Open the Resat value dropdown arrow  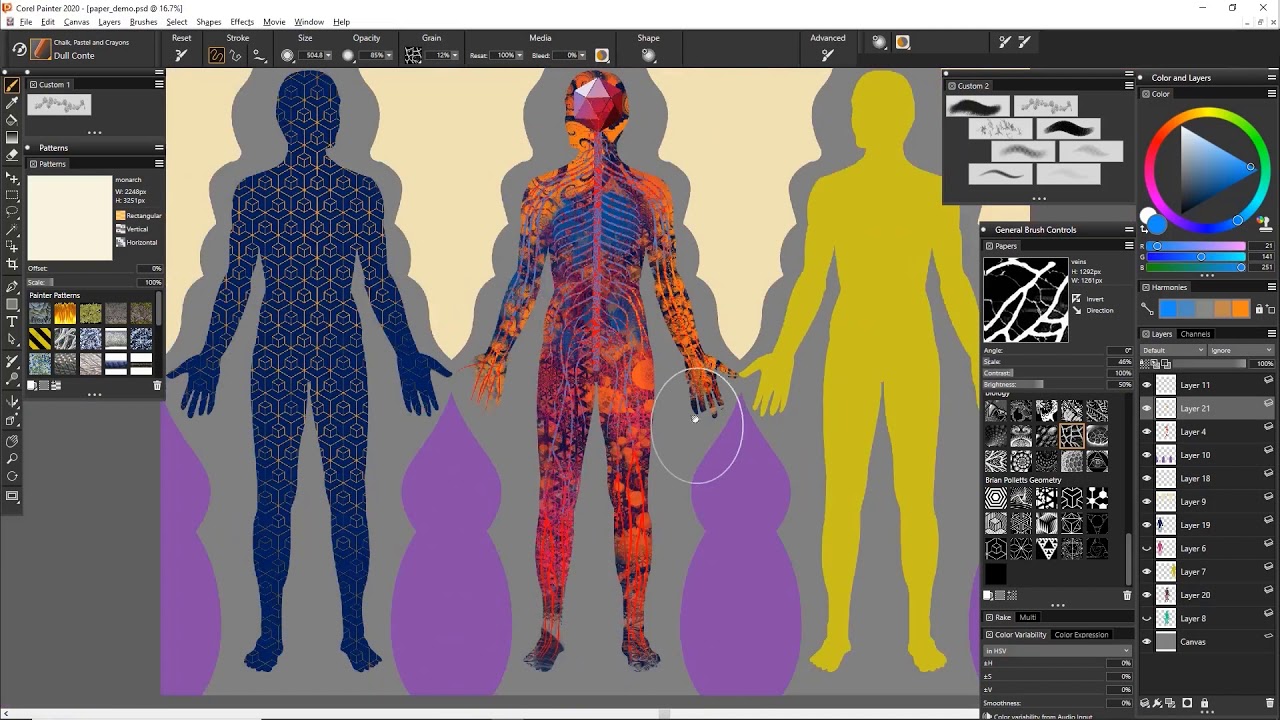(520, 56)
